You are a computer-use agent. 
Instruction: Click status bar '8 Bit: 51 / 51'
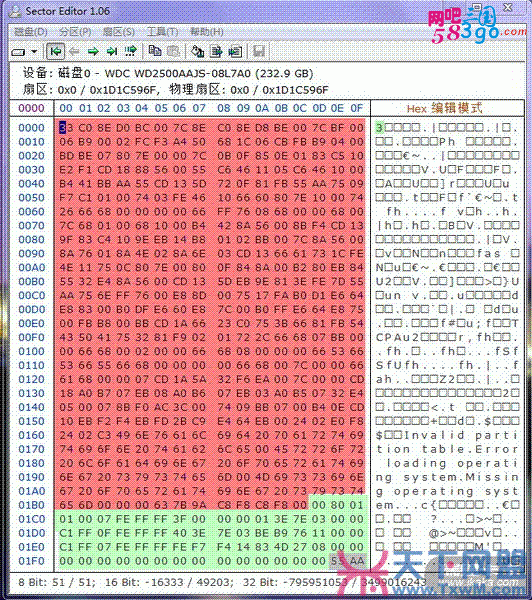[x=56, y=582]
